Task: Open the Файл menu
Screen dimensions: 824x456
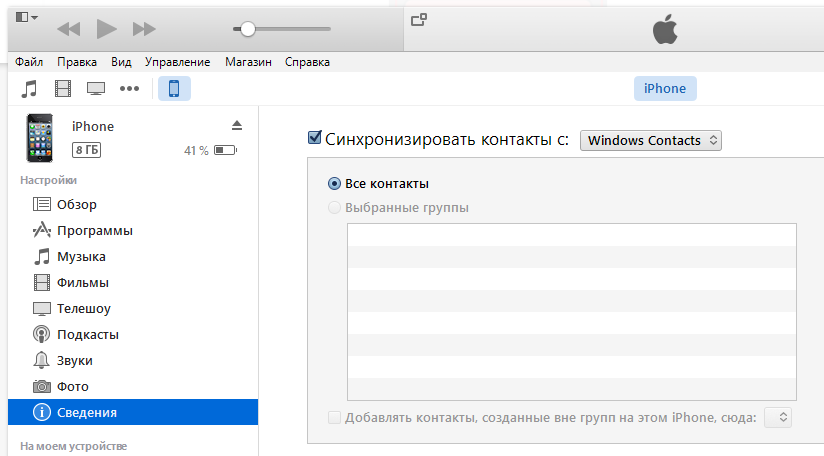Action: click(x=29, y=62)
